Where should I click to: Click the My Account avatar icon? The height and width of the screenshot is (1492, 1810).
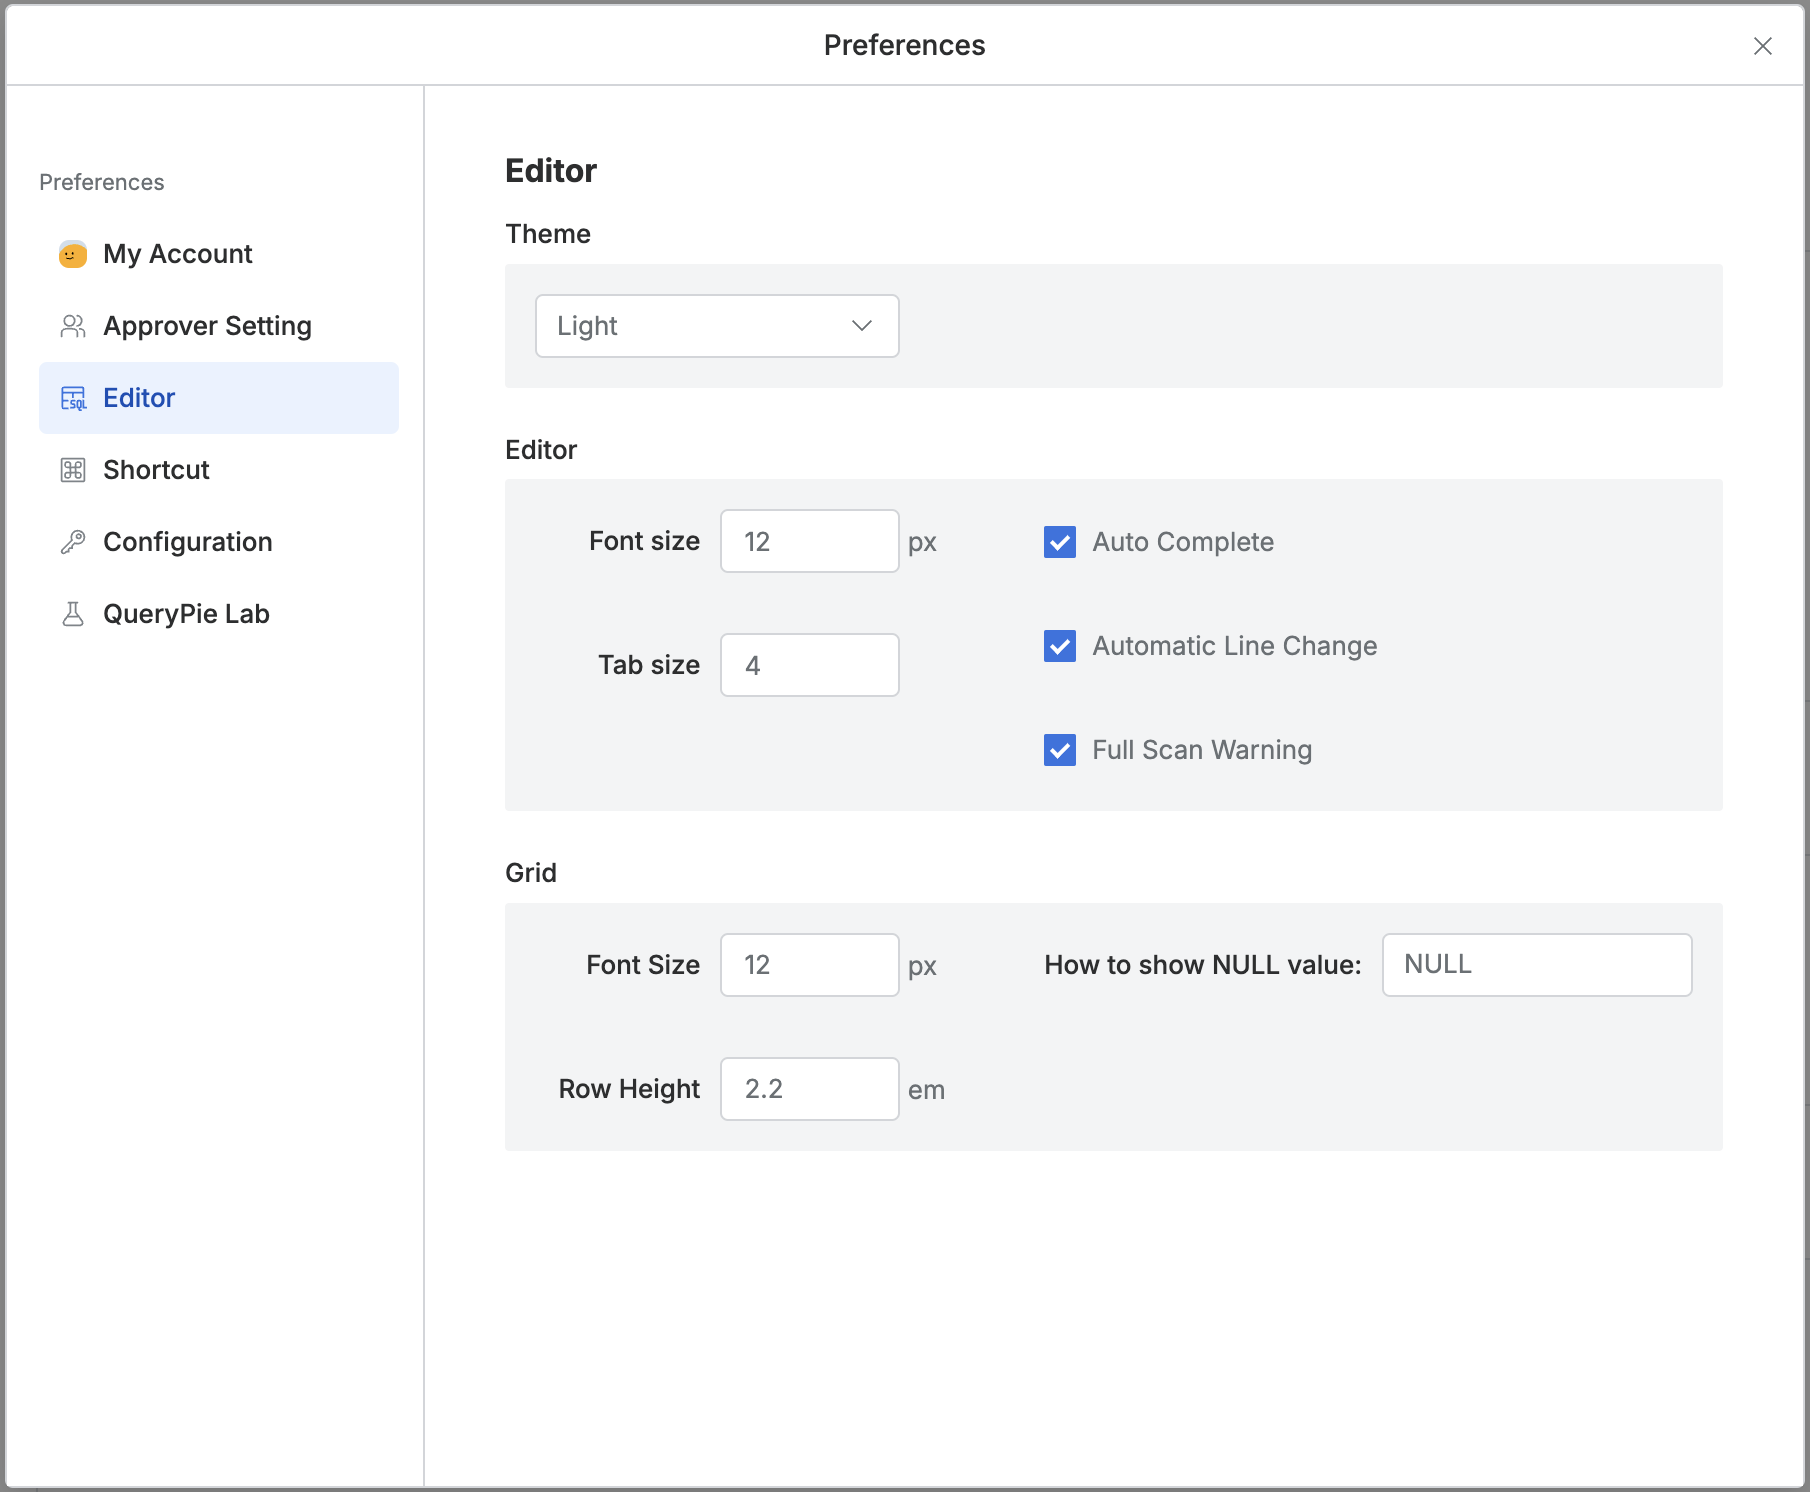[73, 254]
